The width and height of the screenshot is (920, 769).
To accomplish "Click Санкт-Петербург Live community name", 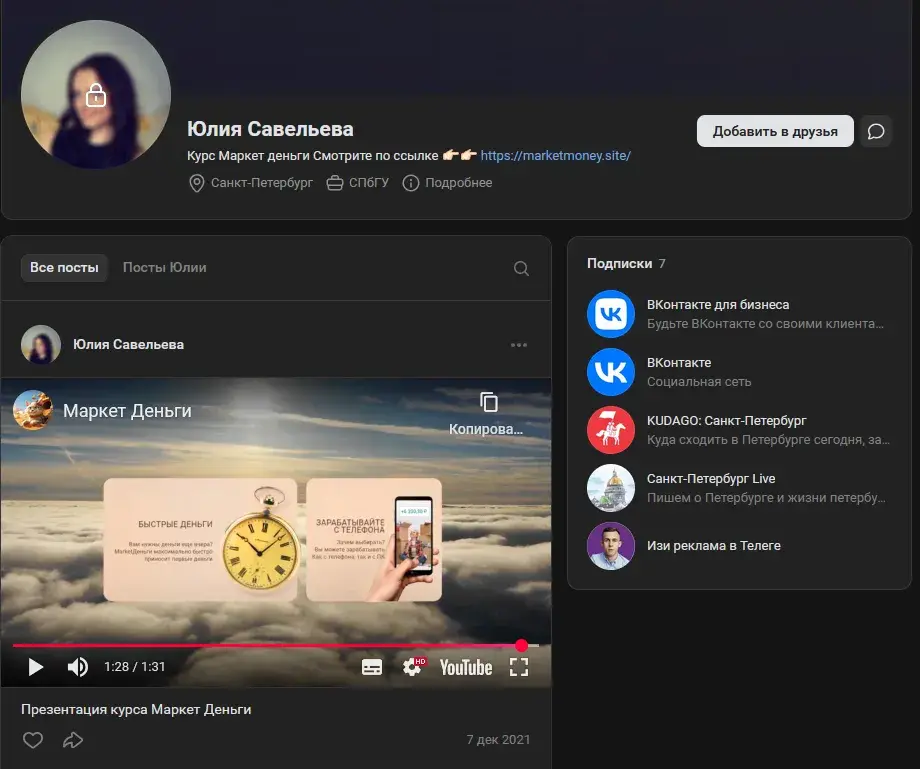I will 711,479.
